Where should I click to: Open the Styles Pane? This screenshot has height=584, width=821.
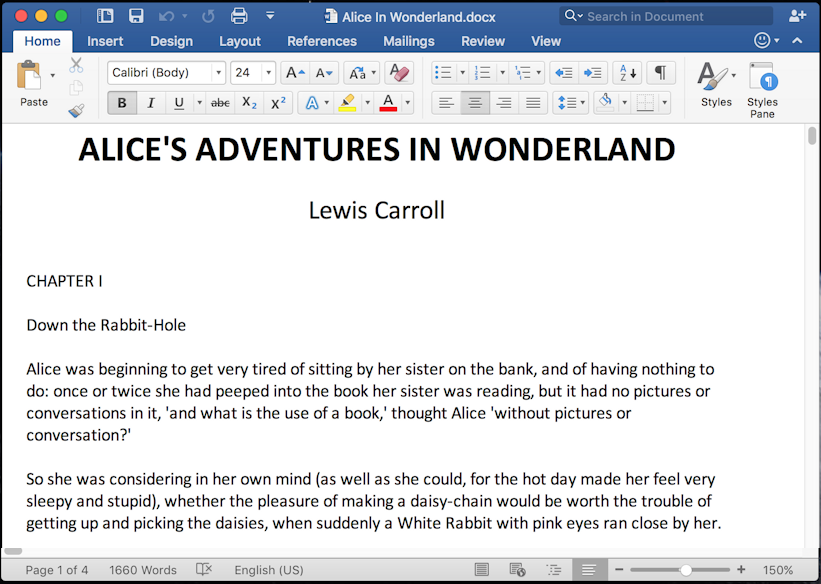(x=762, y=90)
